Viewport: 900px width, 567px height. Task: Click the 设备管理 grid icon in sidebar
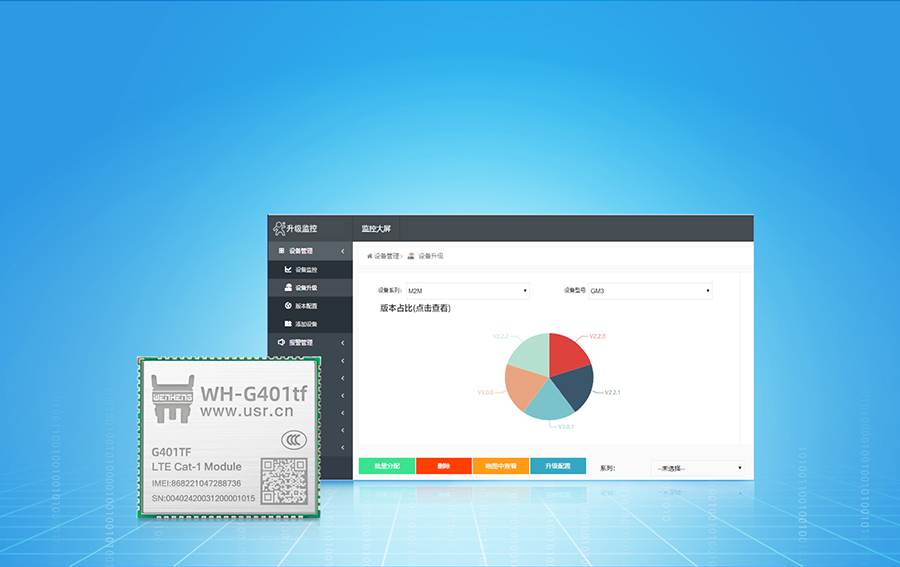(281, 251)
